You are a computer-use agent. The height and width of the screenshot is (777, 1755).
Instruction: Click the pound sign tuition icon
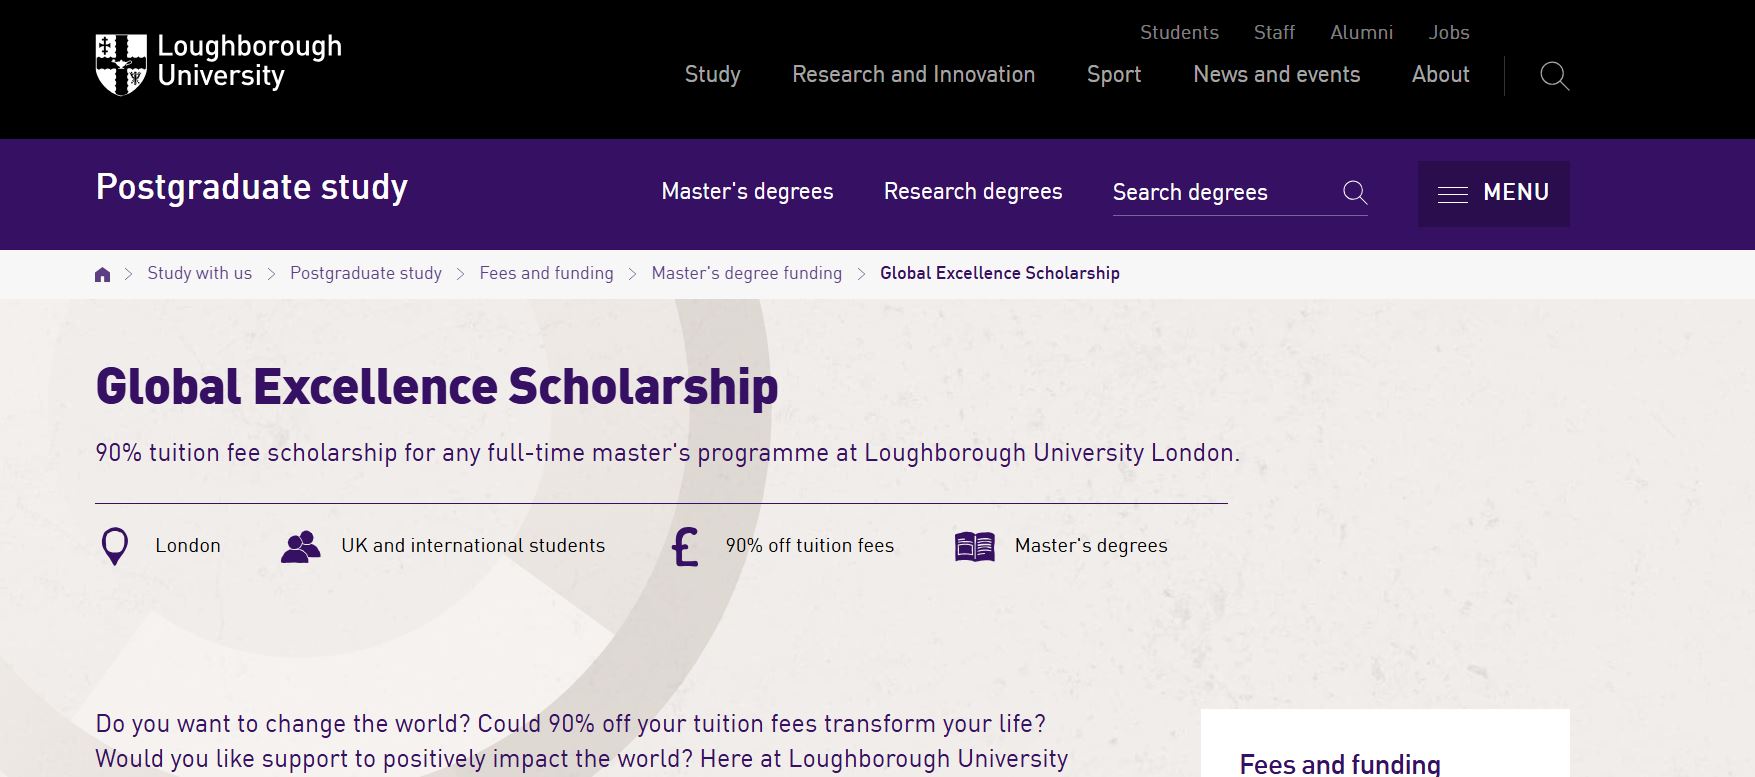point(685,547)
